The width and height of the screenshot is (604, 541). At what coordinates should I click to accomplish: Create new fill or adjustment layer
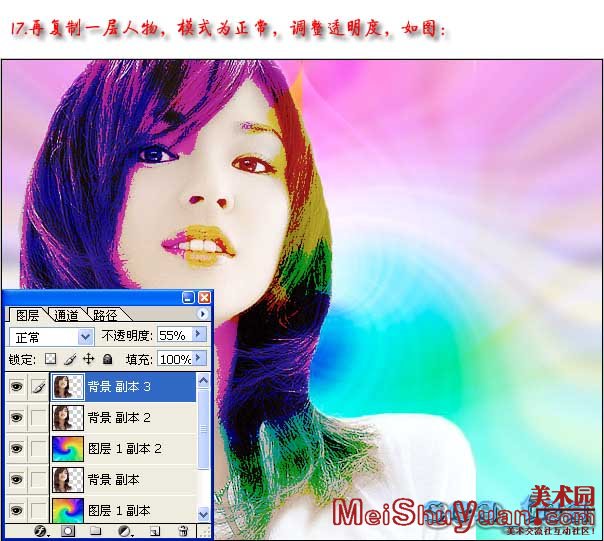pos(125,531)
